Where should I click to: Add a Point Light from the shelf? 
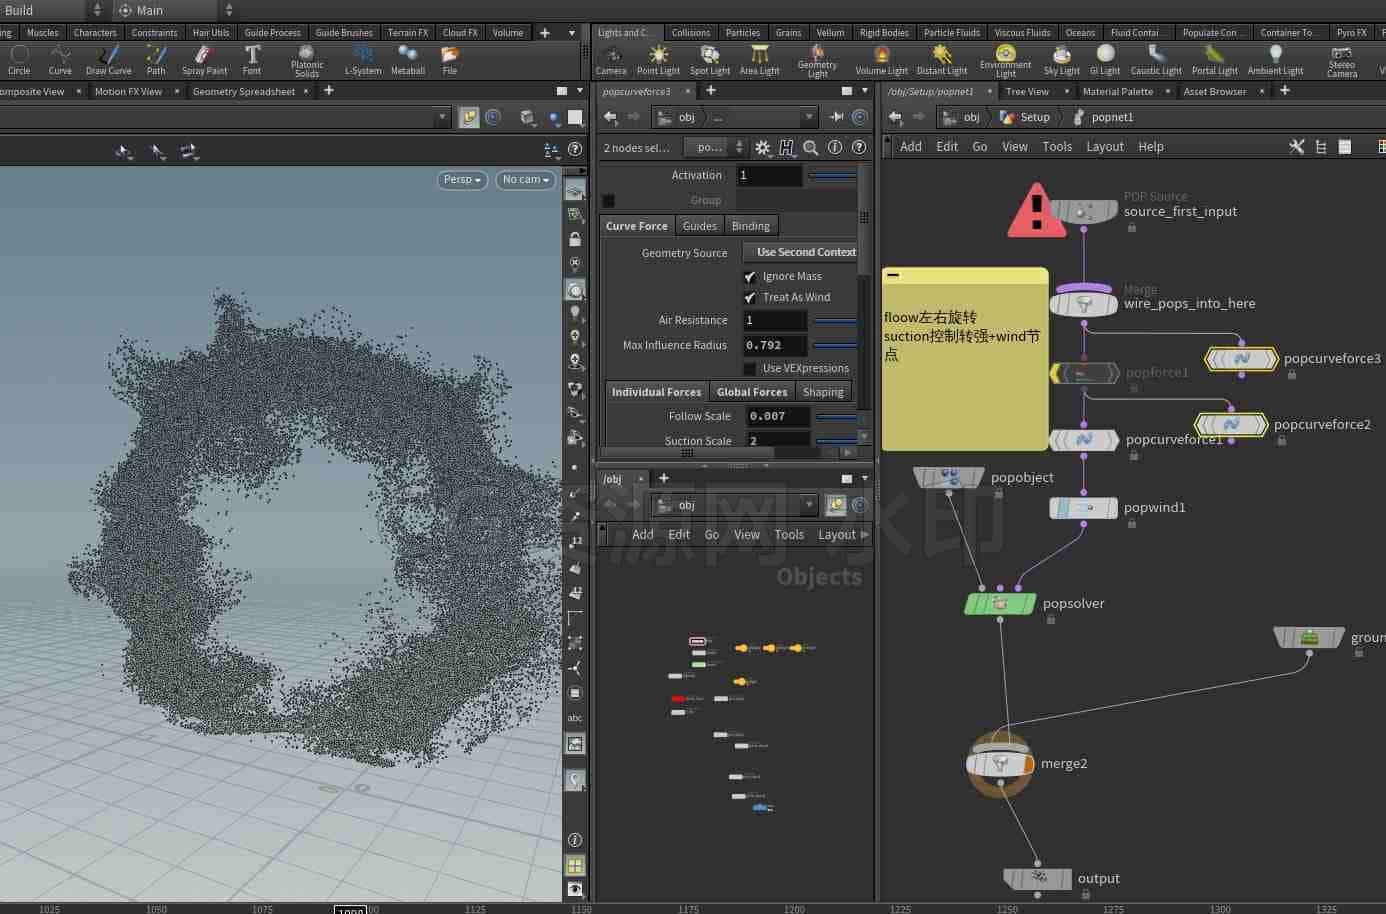658,59
